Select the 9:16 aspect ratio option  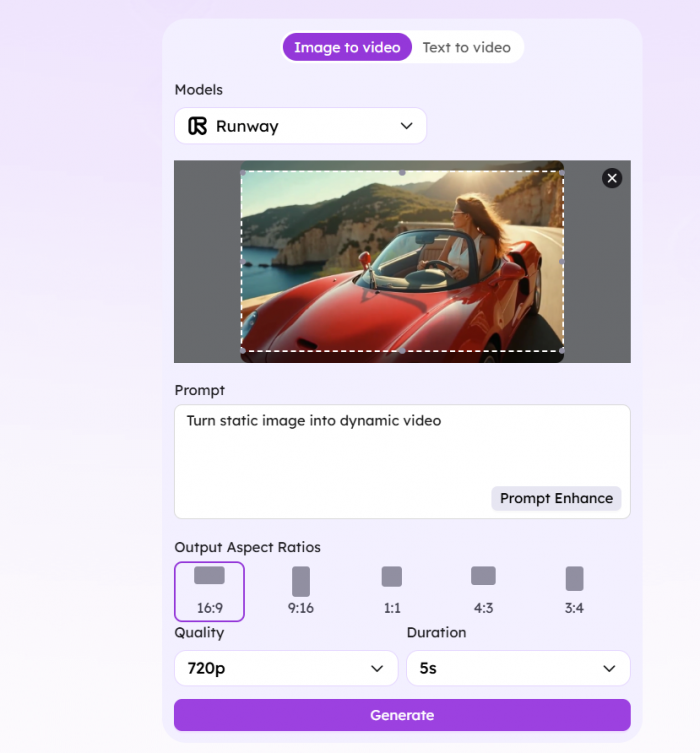pos(300,591)
